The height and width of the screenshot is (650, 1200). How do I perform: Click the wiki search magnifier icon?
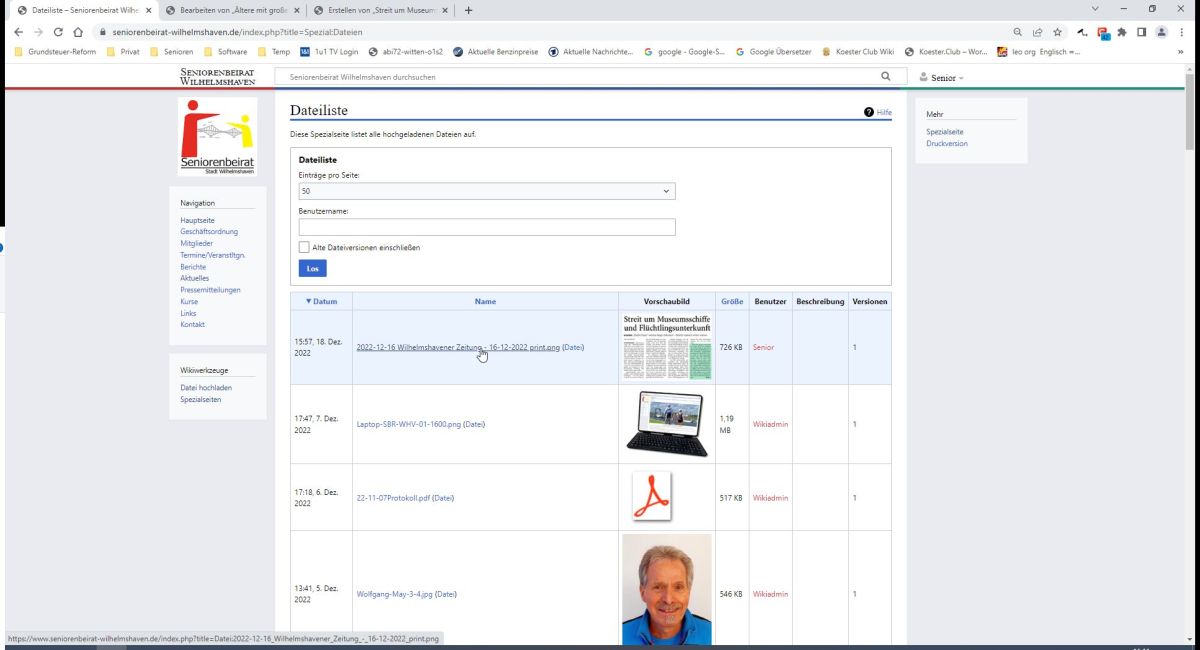pos(885,77)
